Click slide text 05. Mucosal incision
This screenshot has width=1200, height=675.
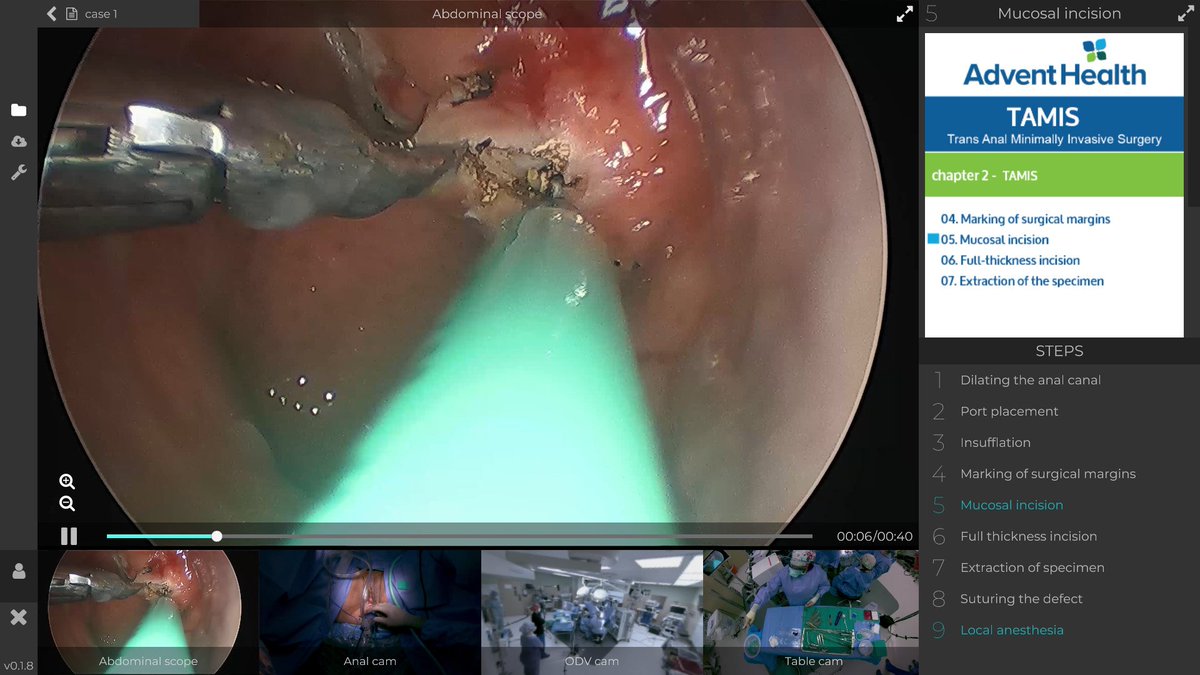pyautogui.click(x=994, y=240)
